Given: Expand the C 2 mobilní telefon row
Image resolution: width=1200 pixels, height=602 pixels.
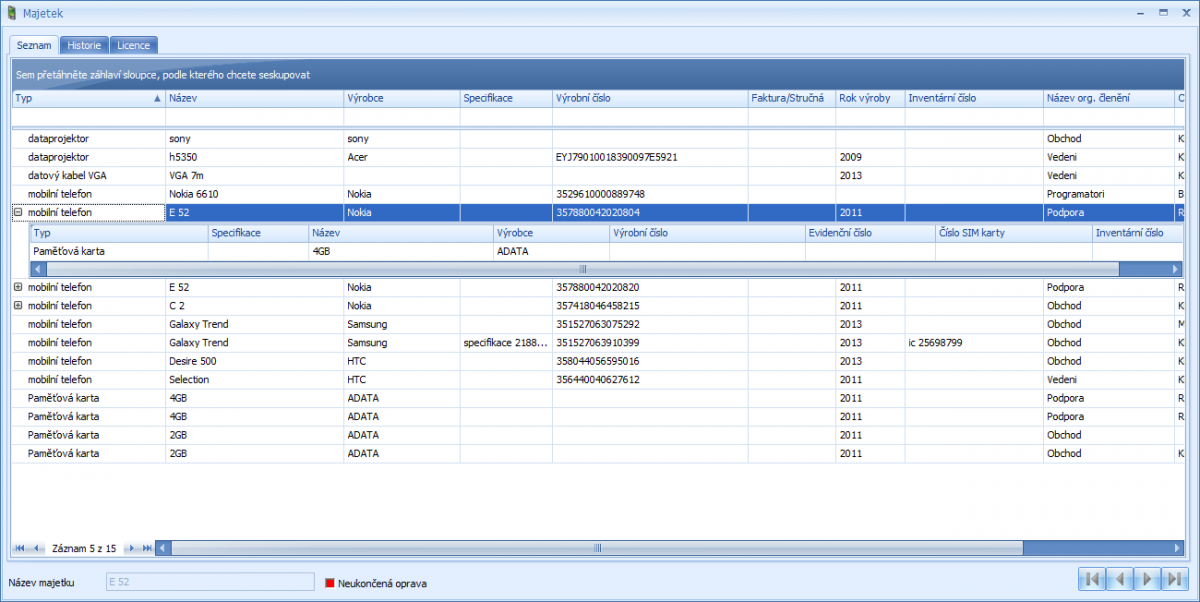Looking at the screenshot, I should click(x=18, y=305).
